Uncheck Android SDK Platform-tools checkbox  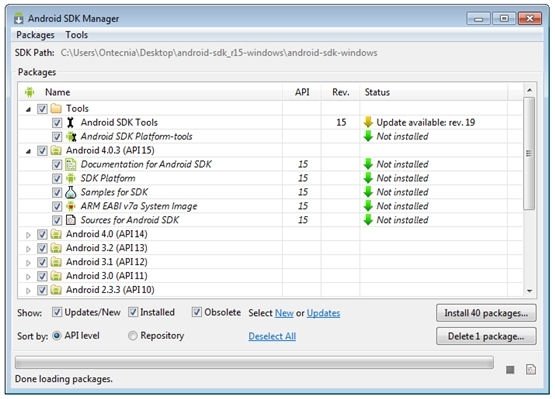coord(57,137)
